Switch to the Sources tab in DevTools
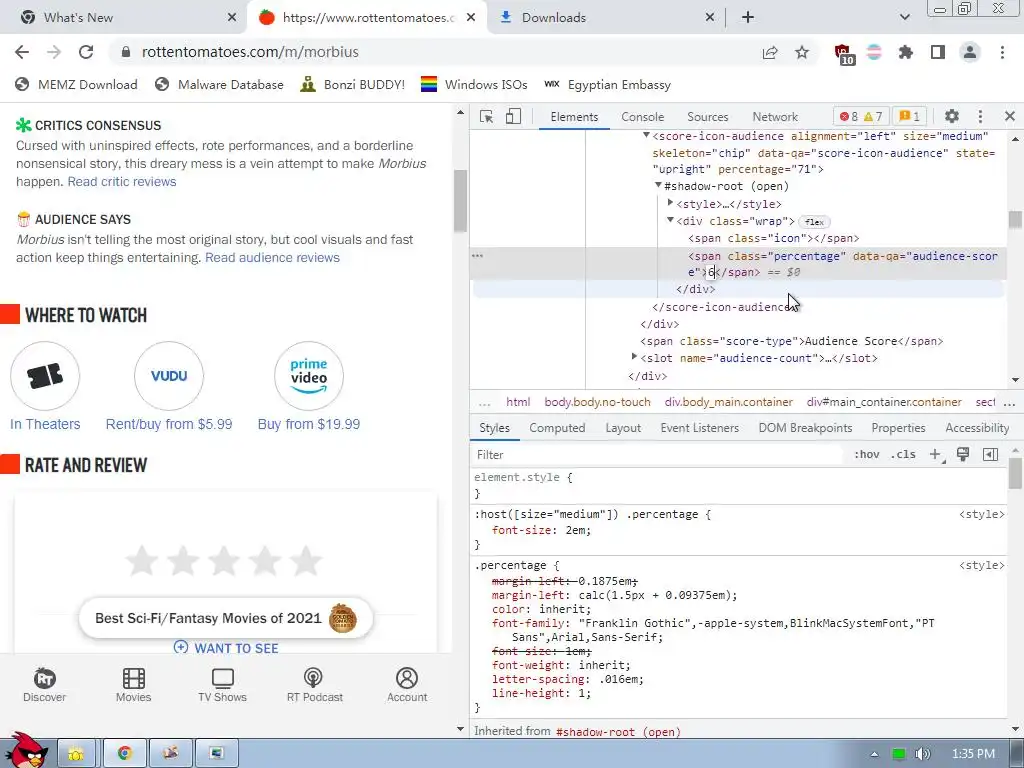Image resolution: width=1024 pixels, height=768 pixels. pos(707,116)
